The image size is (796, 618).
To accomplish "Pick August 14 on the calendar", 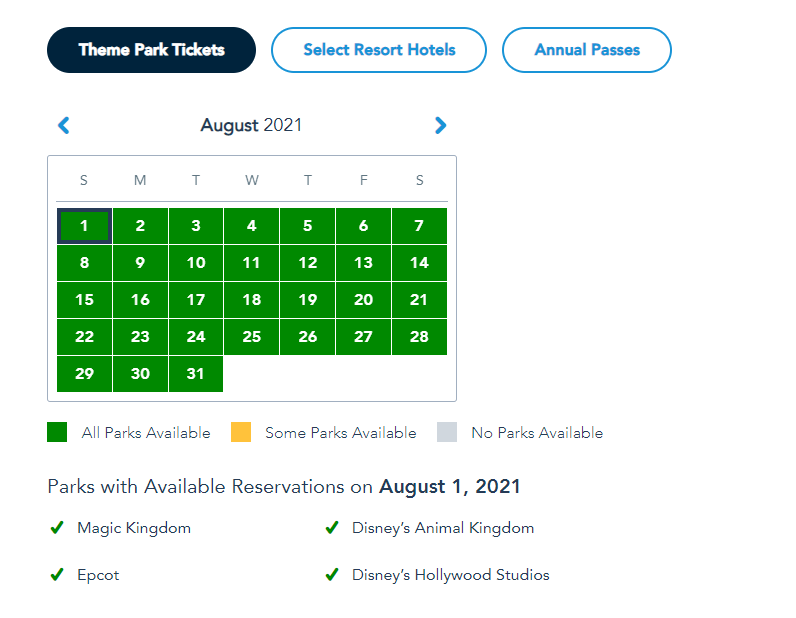I will click(x=419, y=263).
